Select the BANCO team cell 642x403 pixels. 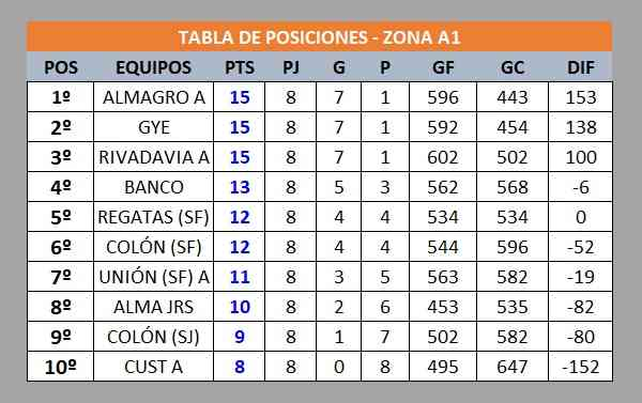(153, 188)
